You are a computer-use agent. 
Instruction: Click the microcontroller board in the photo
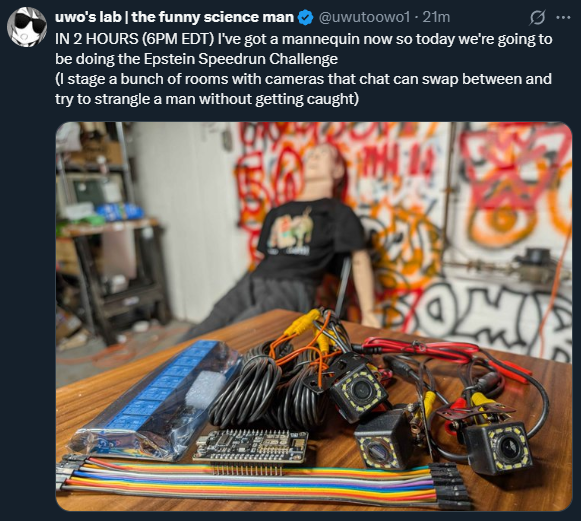point(250,448)
